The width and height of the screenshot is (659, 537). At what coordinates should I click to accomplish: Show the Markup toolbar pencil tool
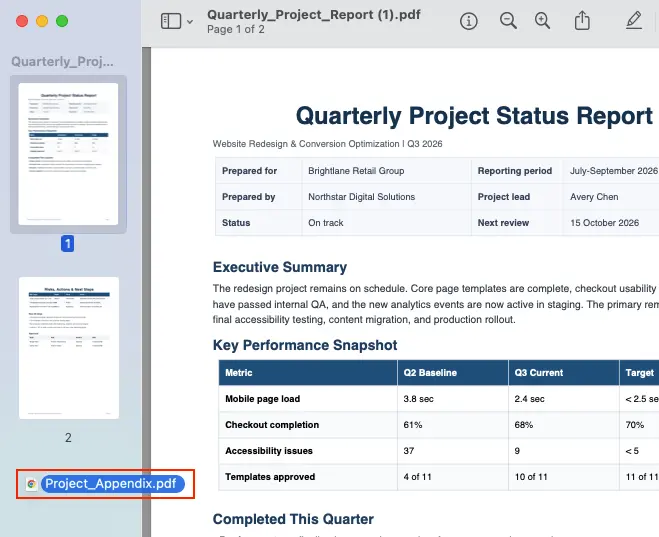[634, 21]
